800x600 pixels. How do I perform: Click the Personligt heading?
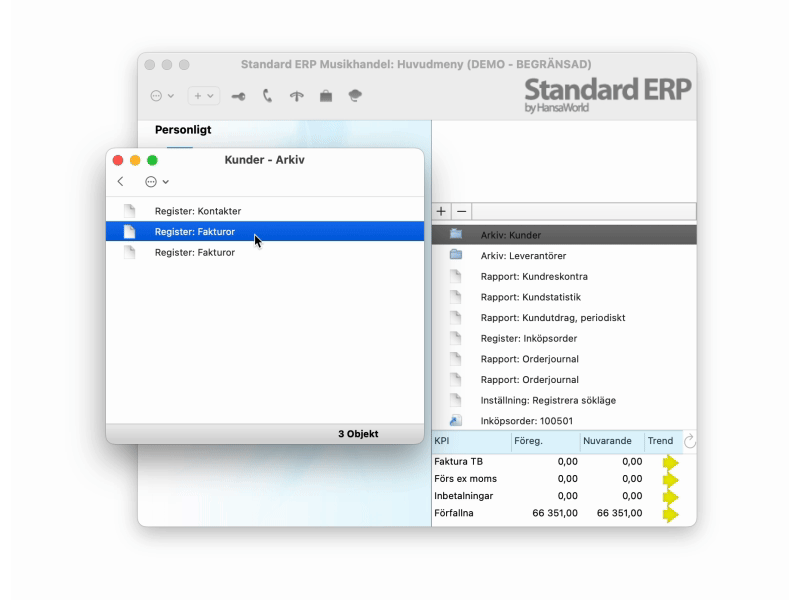pyautogui.click(x=183, y=130)
